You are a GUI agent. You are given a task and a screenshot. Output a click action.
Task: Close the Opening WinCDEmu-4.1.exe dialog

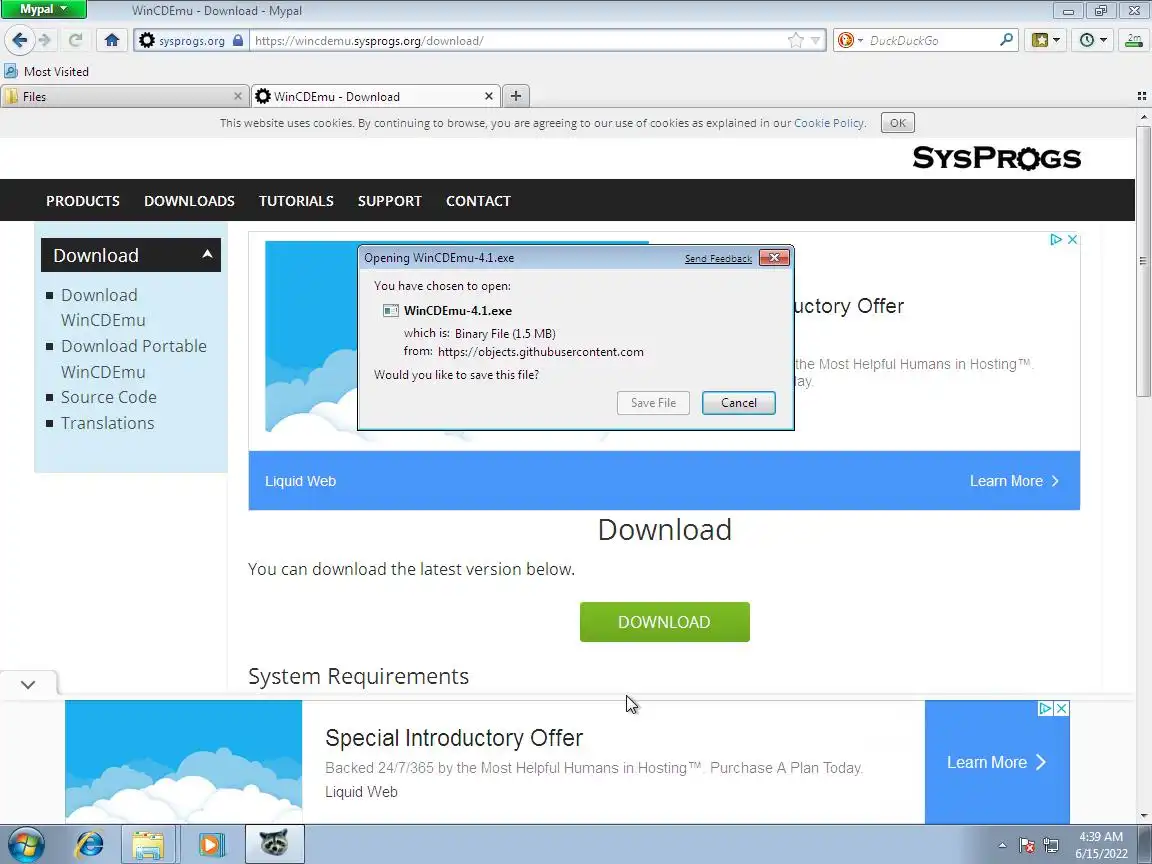pyautogui.click(x=774, y=257)
